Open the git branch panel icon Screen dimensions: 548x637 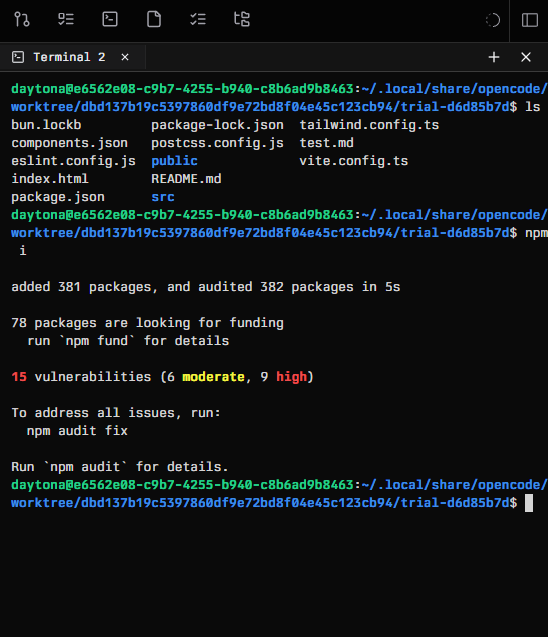[22, 19]
